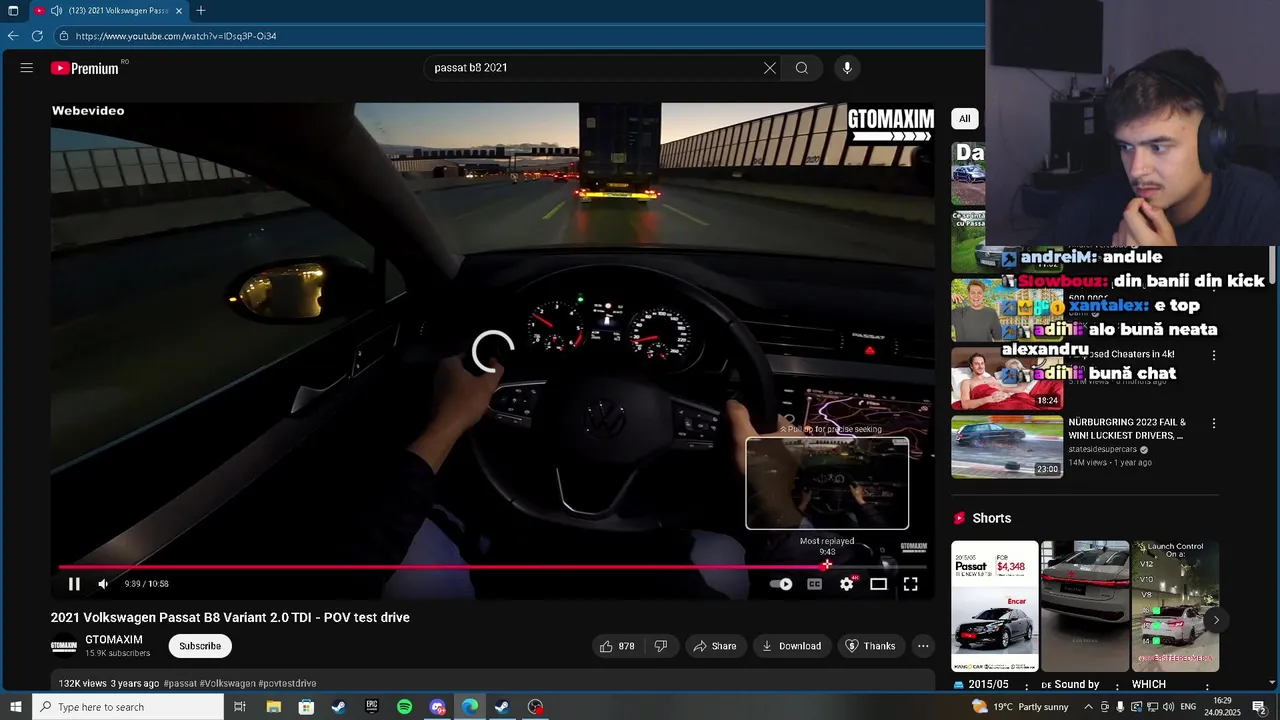This screenshot has width=1280, height=720.
Task: Click the browser address bar URL
Action: [176, 36]
